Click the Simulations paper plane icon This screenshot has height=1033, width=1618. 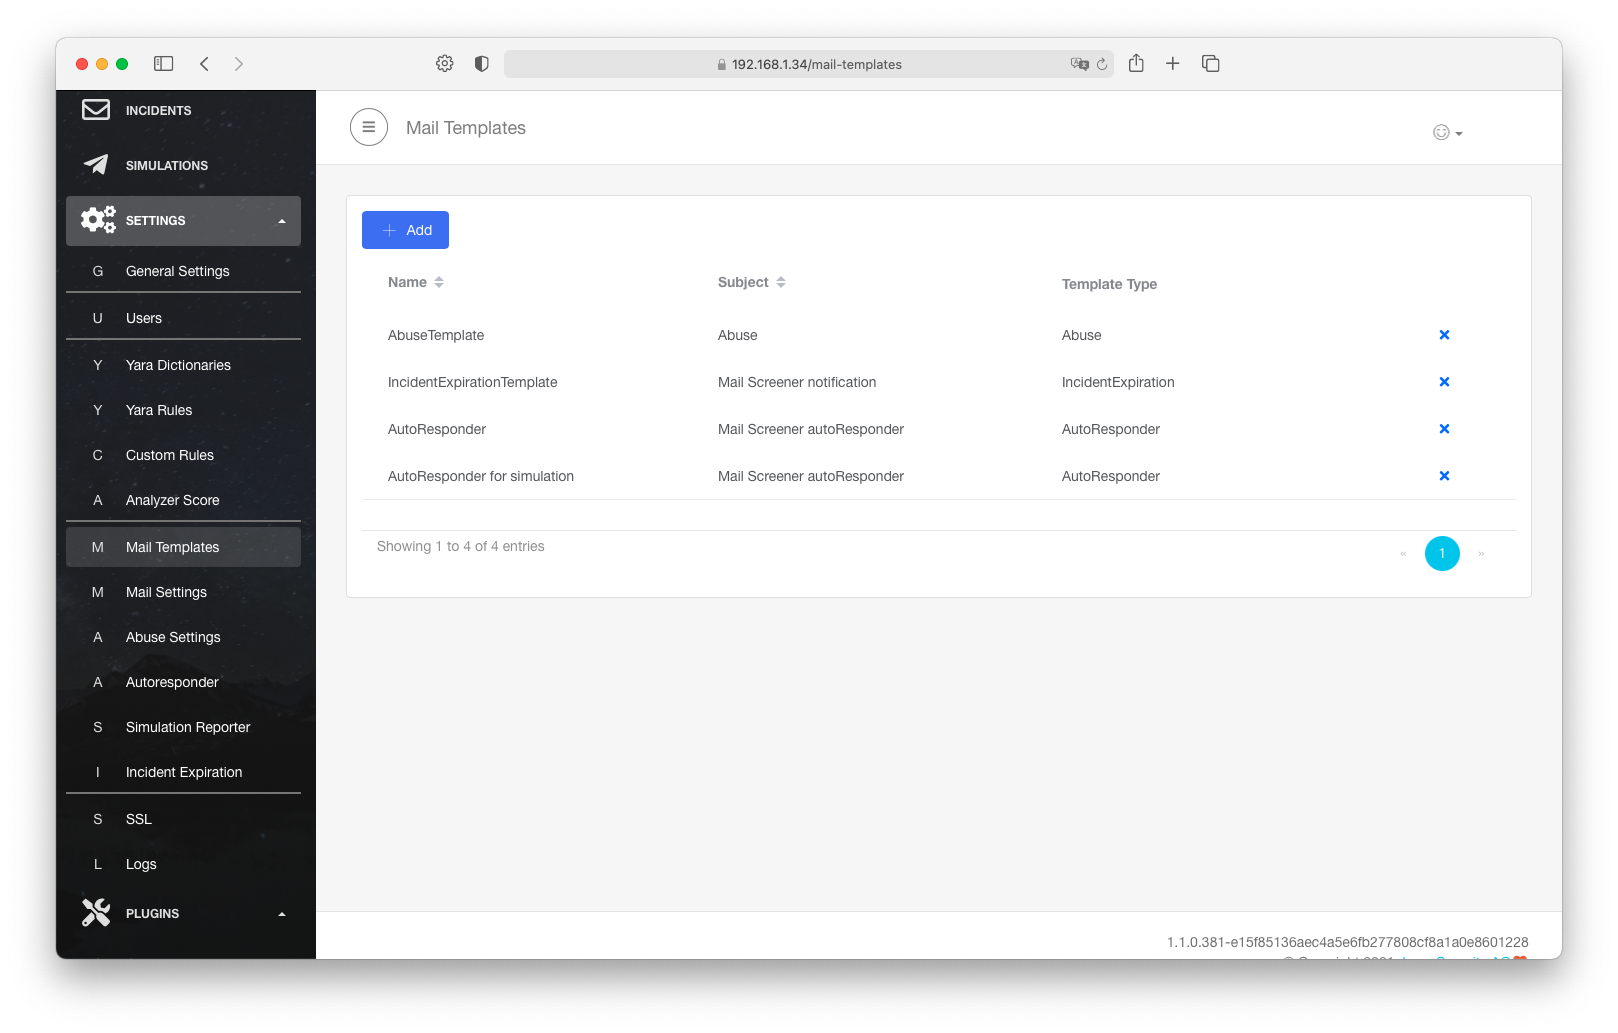[x=96, y=165]
